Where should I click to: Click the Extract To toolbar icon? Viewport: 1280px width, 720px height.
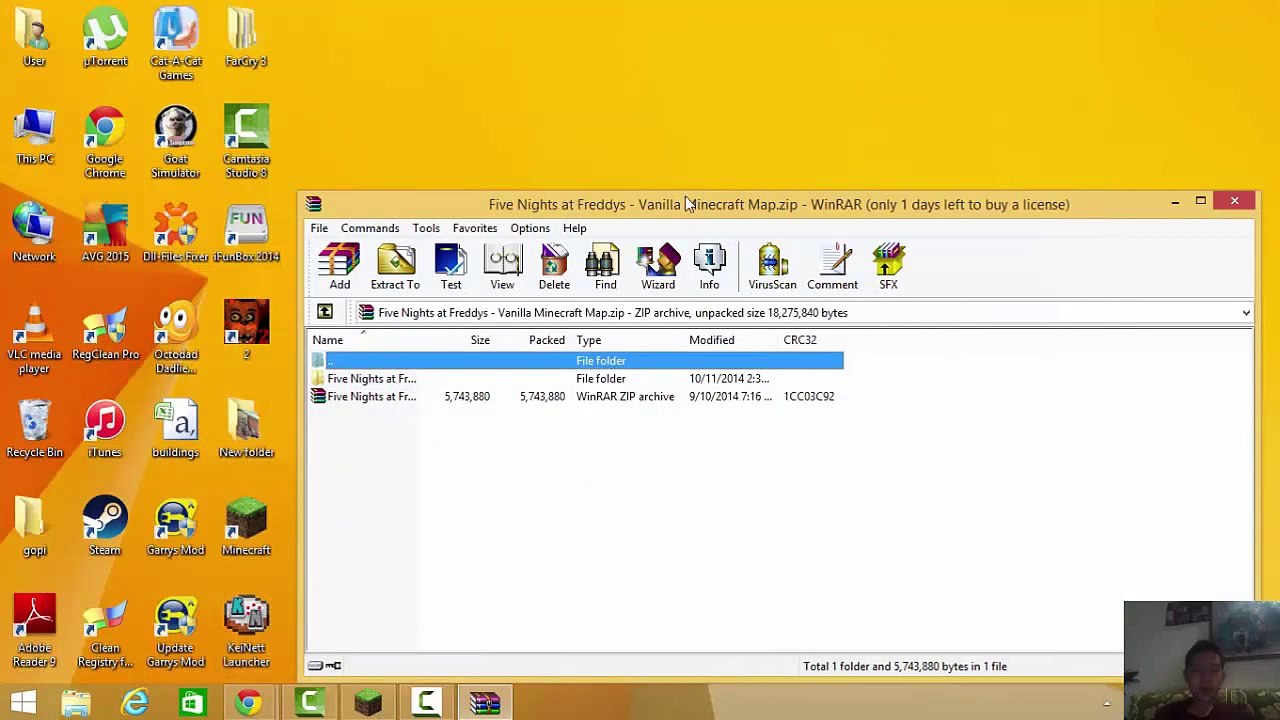pos(395,267)
